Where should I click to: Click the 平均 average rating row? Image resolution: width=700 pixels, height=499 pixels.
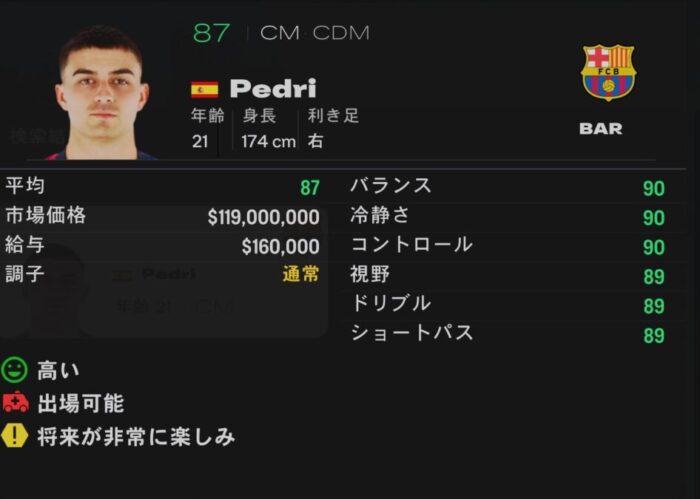(x=162, y=187)
